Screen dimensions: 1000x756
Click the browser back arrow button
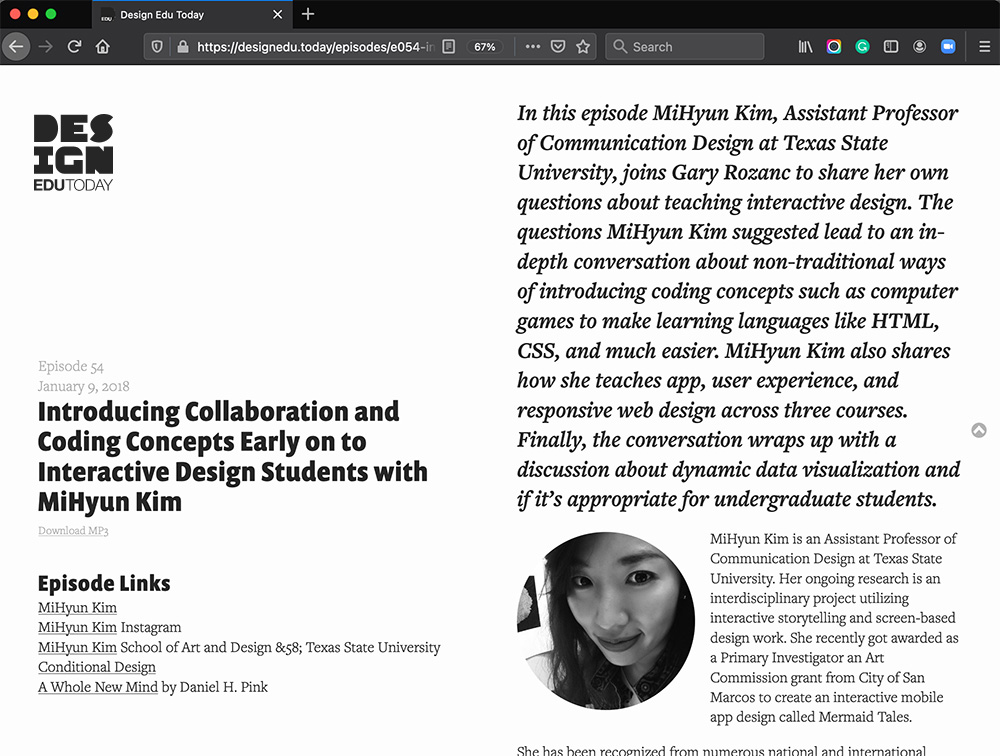click(x=16, y=47)
